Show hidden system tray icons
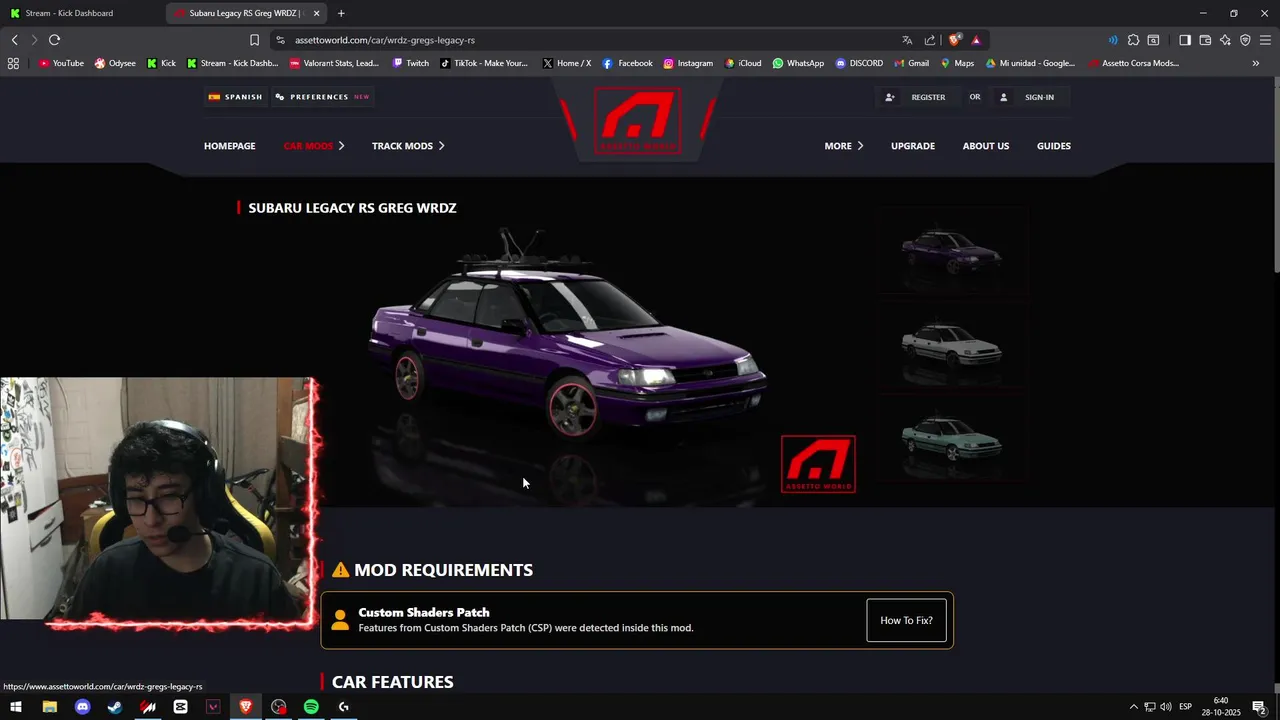The image size is (1280, 720). click(x=1133, y=707)
